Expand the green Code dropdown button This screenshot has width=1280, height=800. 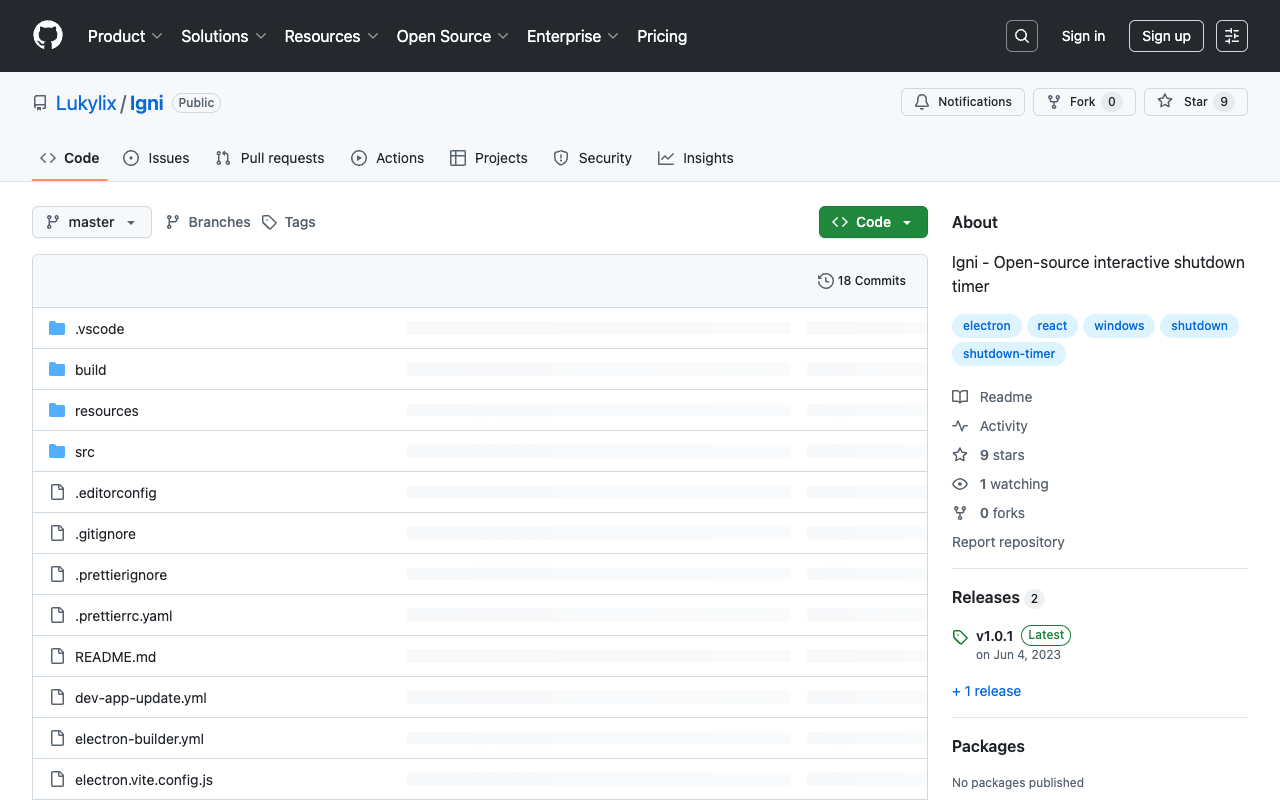pyautogui.click(x=873, y=222)
